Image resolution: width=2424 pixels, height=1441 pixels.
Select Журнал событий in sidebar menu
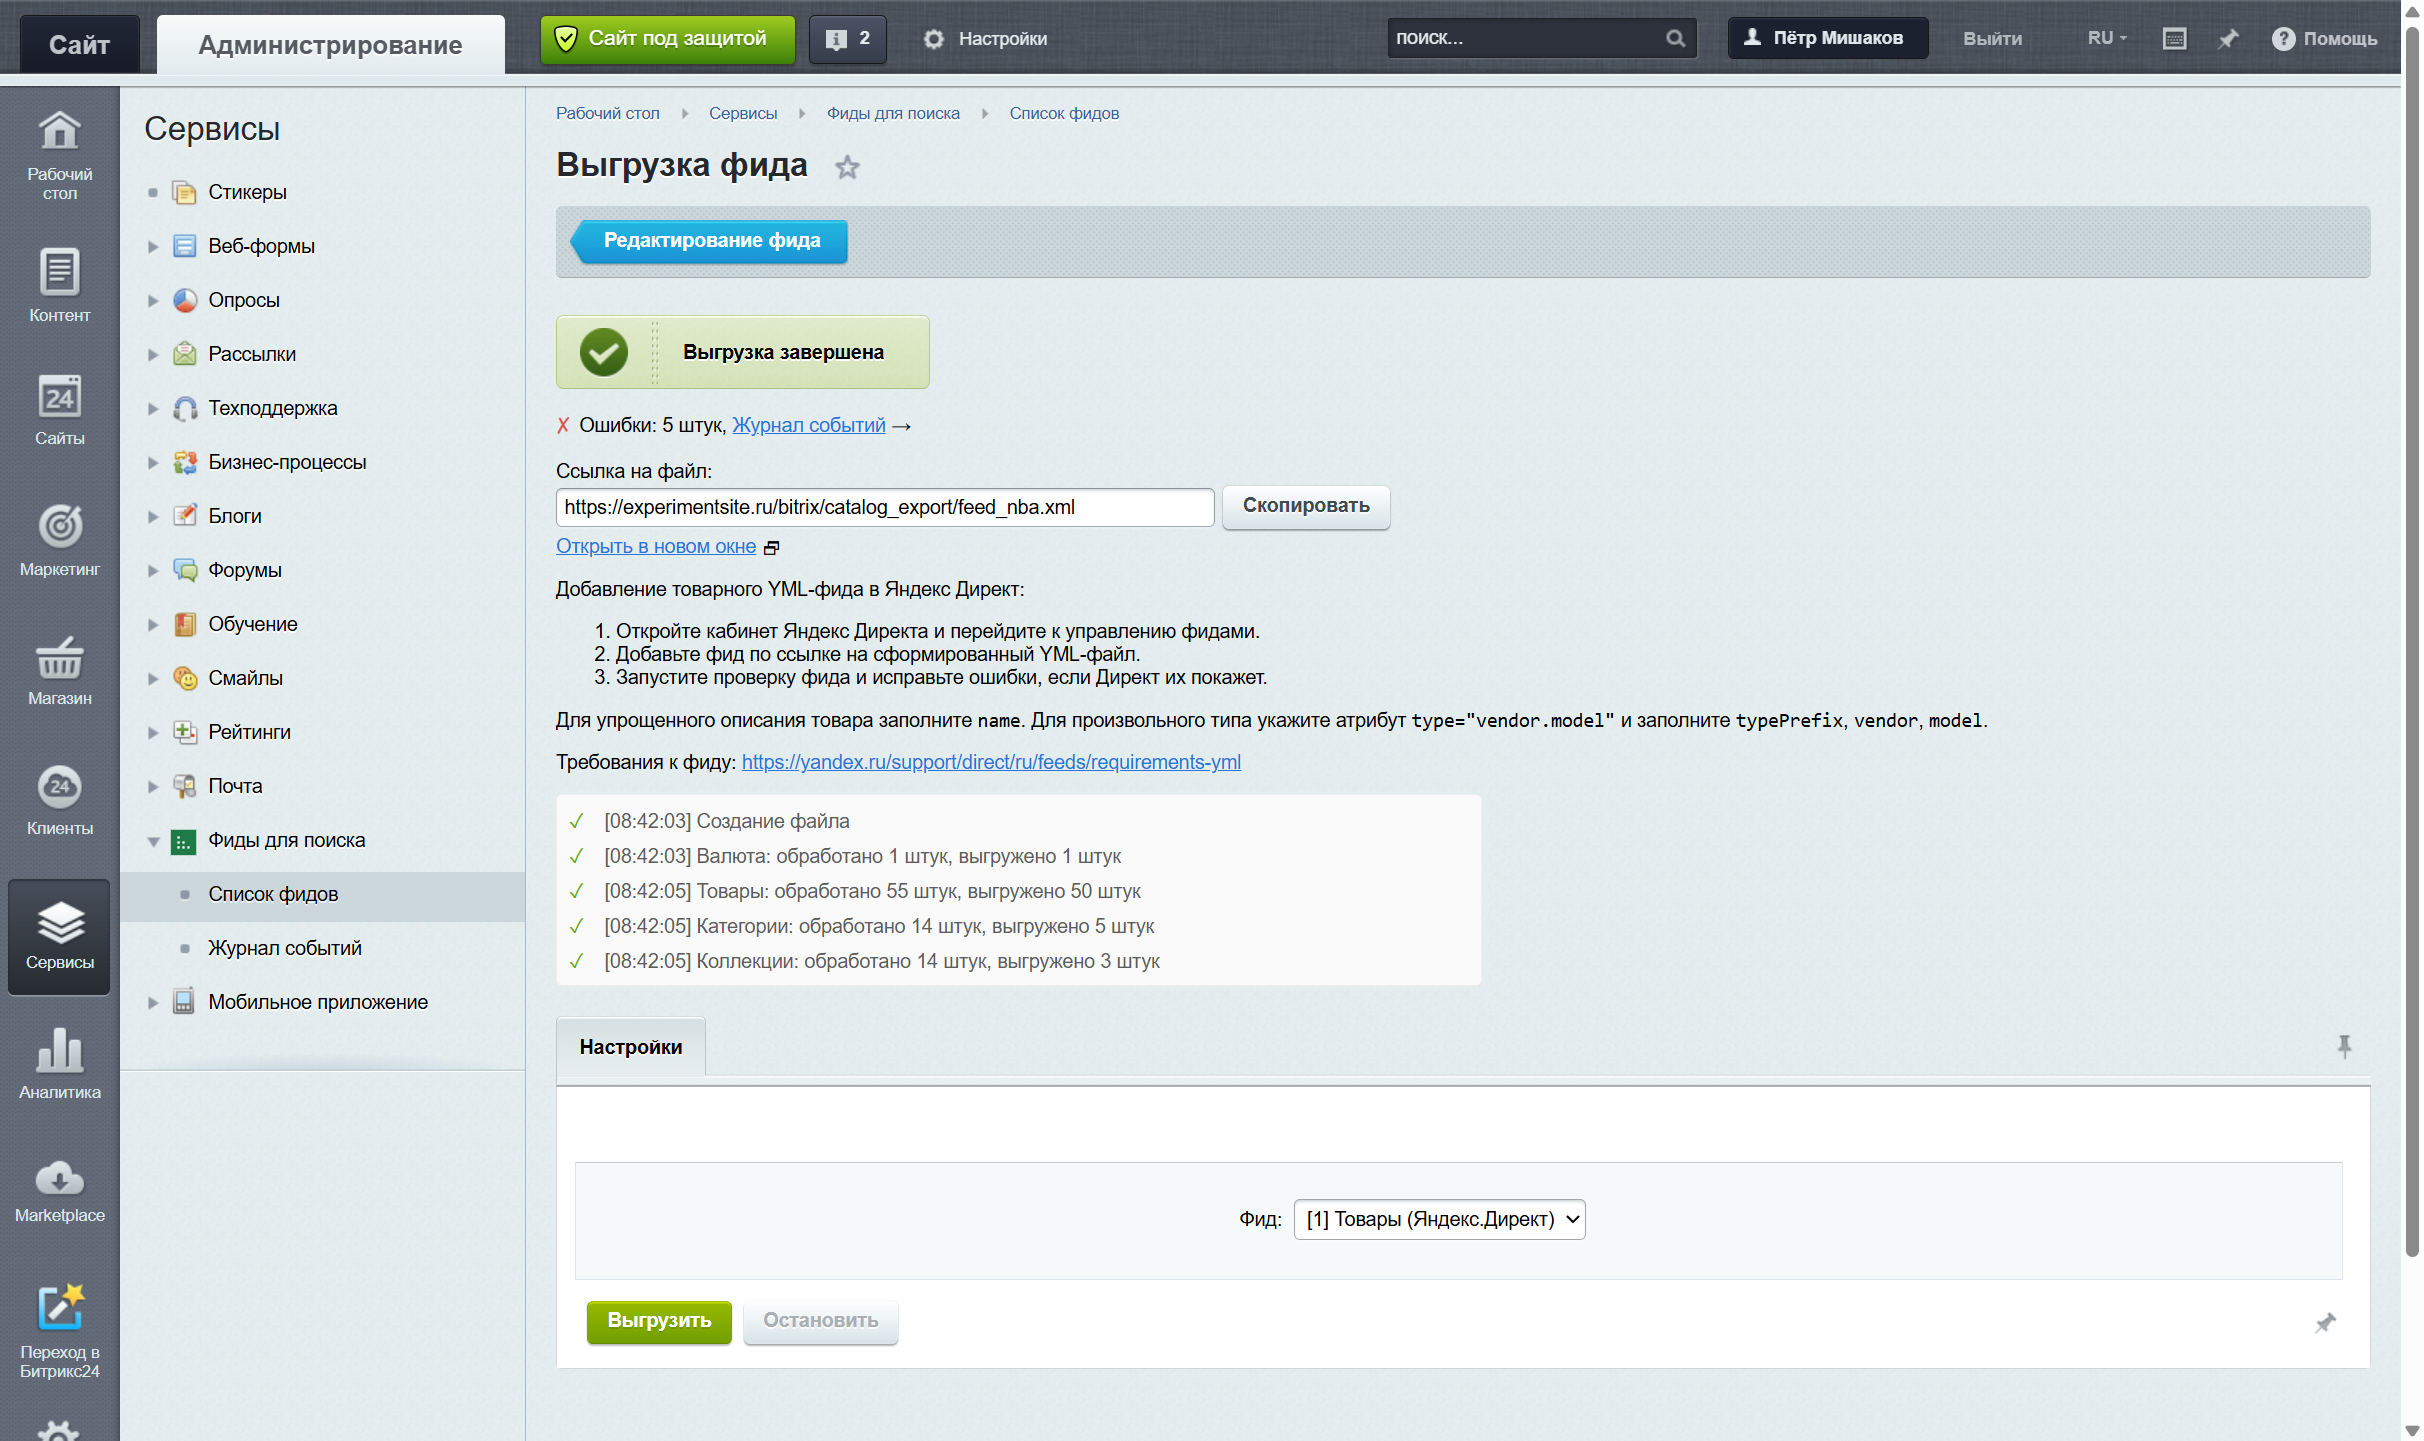284,948
